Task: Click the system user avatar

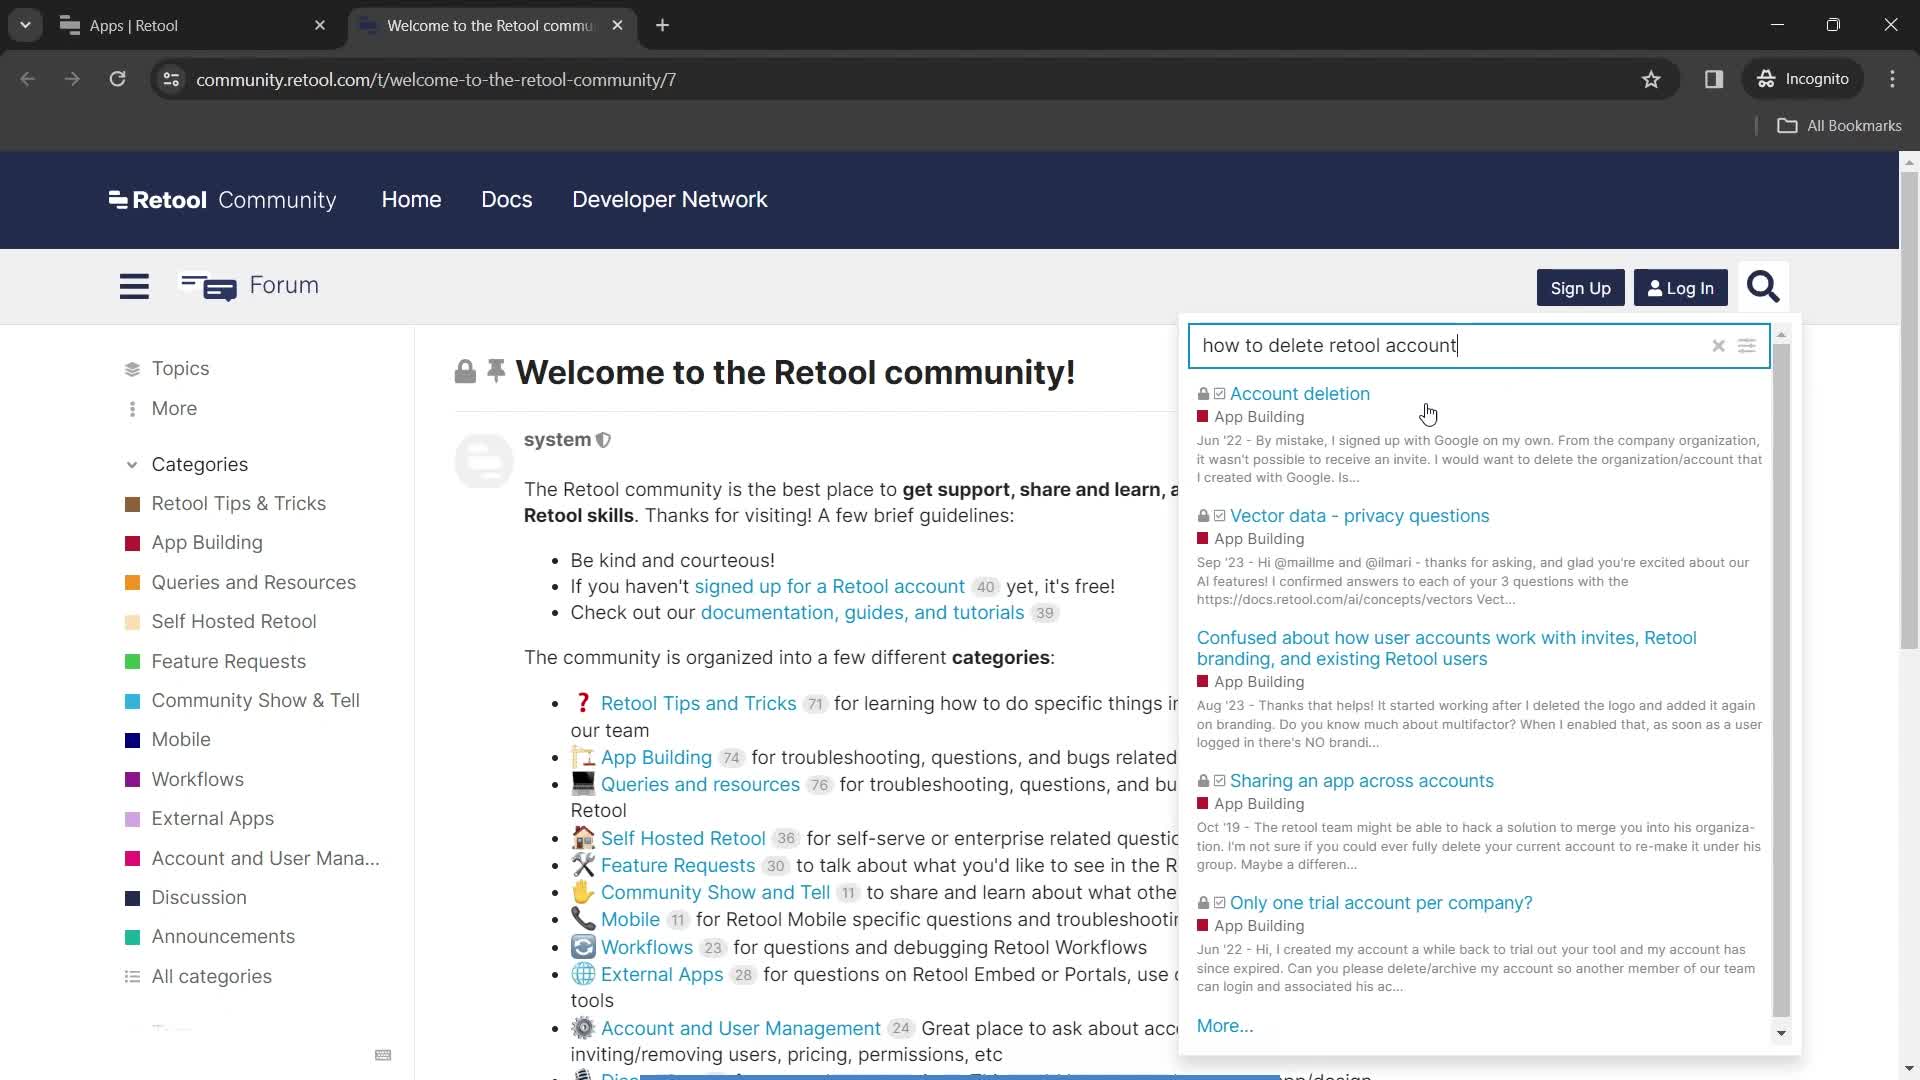Action: 484,460
